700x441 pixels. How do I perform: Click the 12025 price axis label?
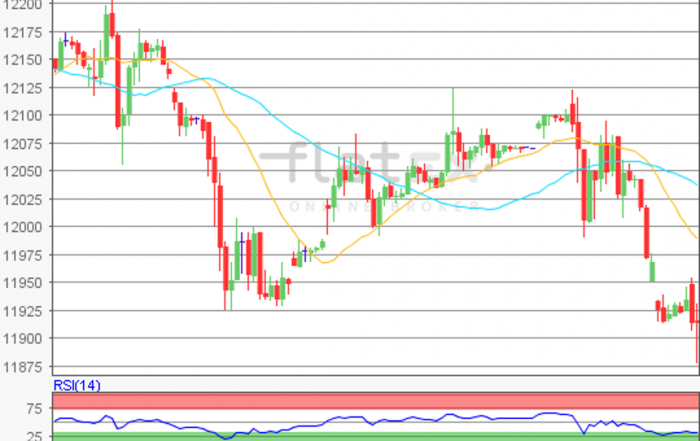pos(21,200)
